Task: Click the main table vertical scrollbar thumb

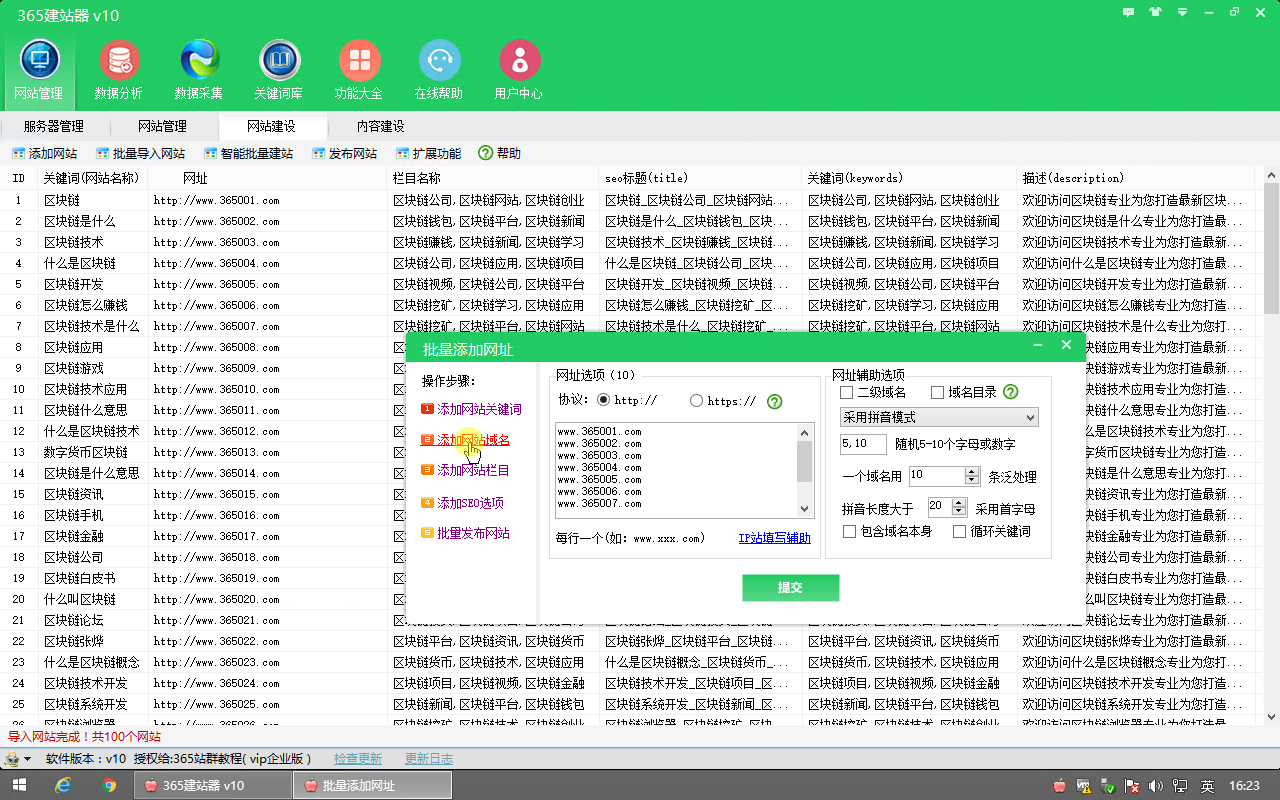Action: (x=1271, y=248)
